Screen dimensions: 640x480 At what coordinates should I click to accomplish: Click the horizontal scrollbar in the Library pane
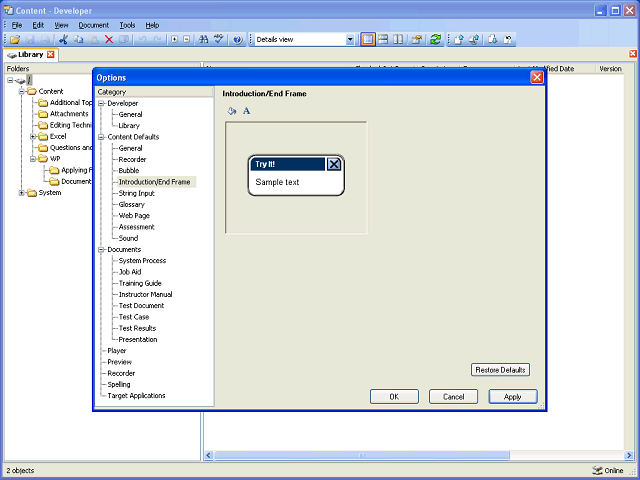pos(362,455)
